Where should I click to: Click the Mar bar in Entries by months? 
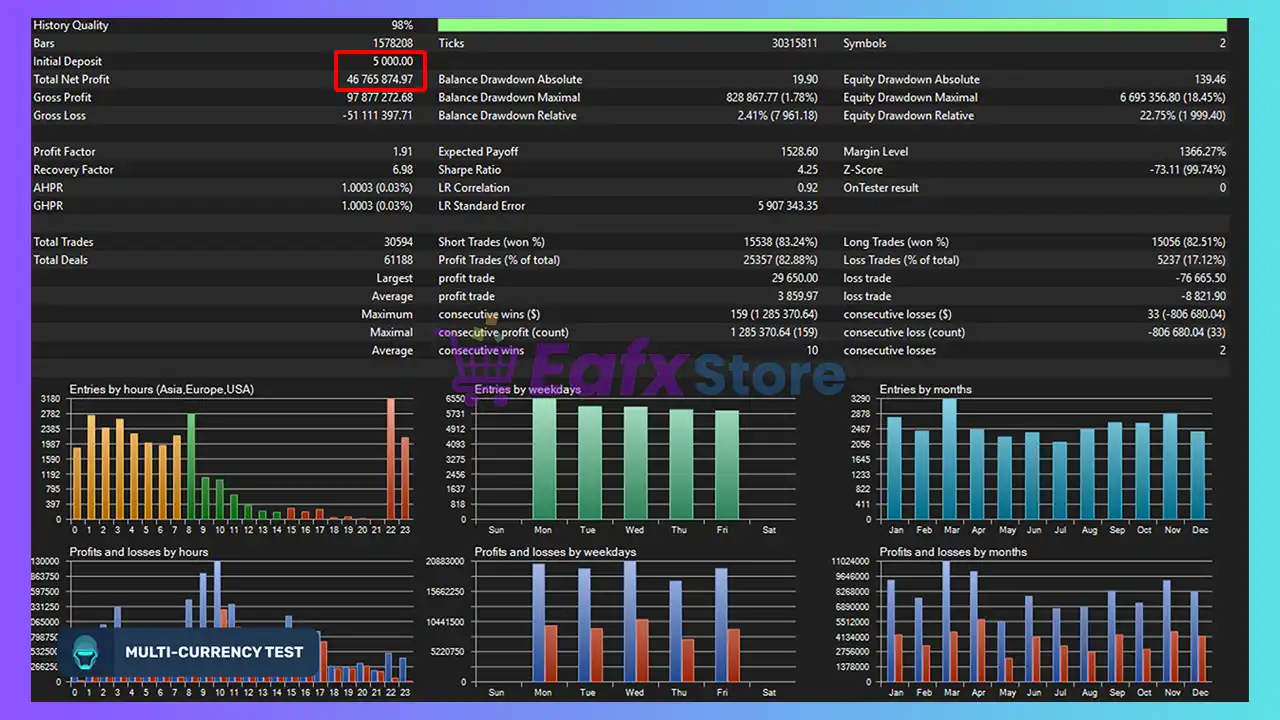point(949,459)
